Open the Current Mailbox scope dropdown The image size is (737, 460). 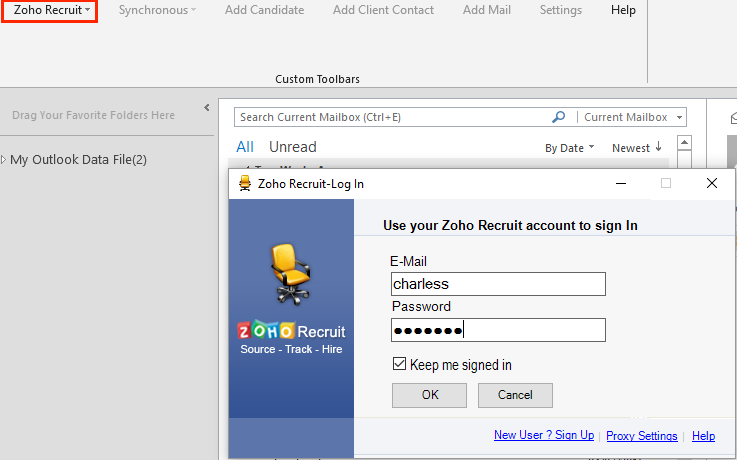coord(632,117)
